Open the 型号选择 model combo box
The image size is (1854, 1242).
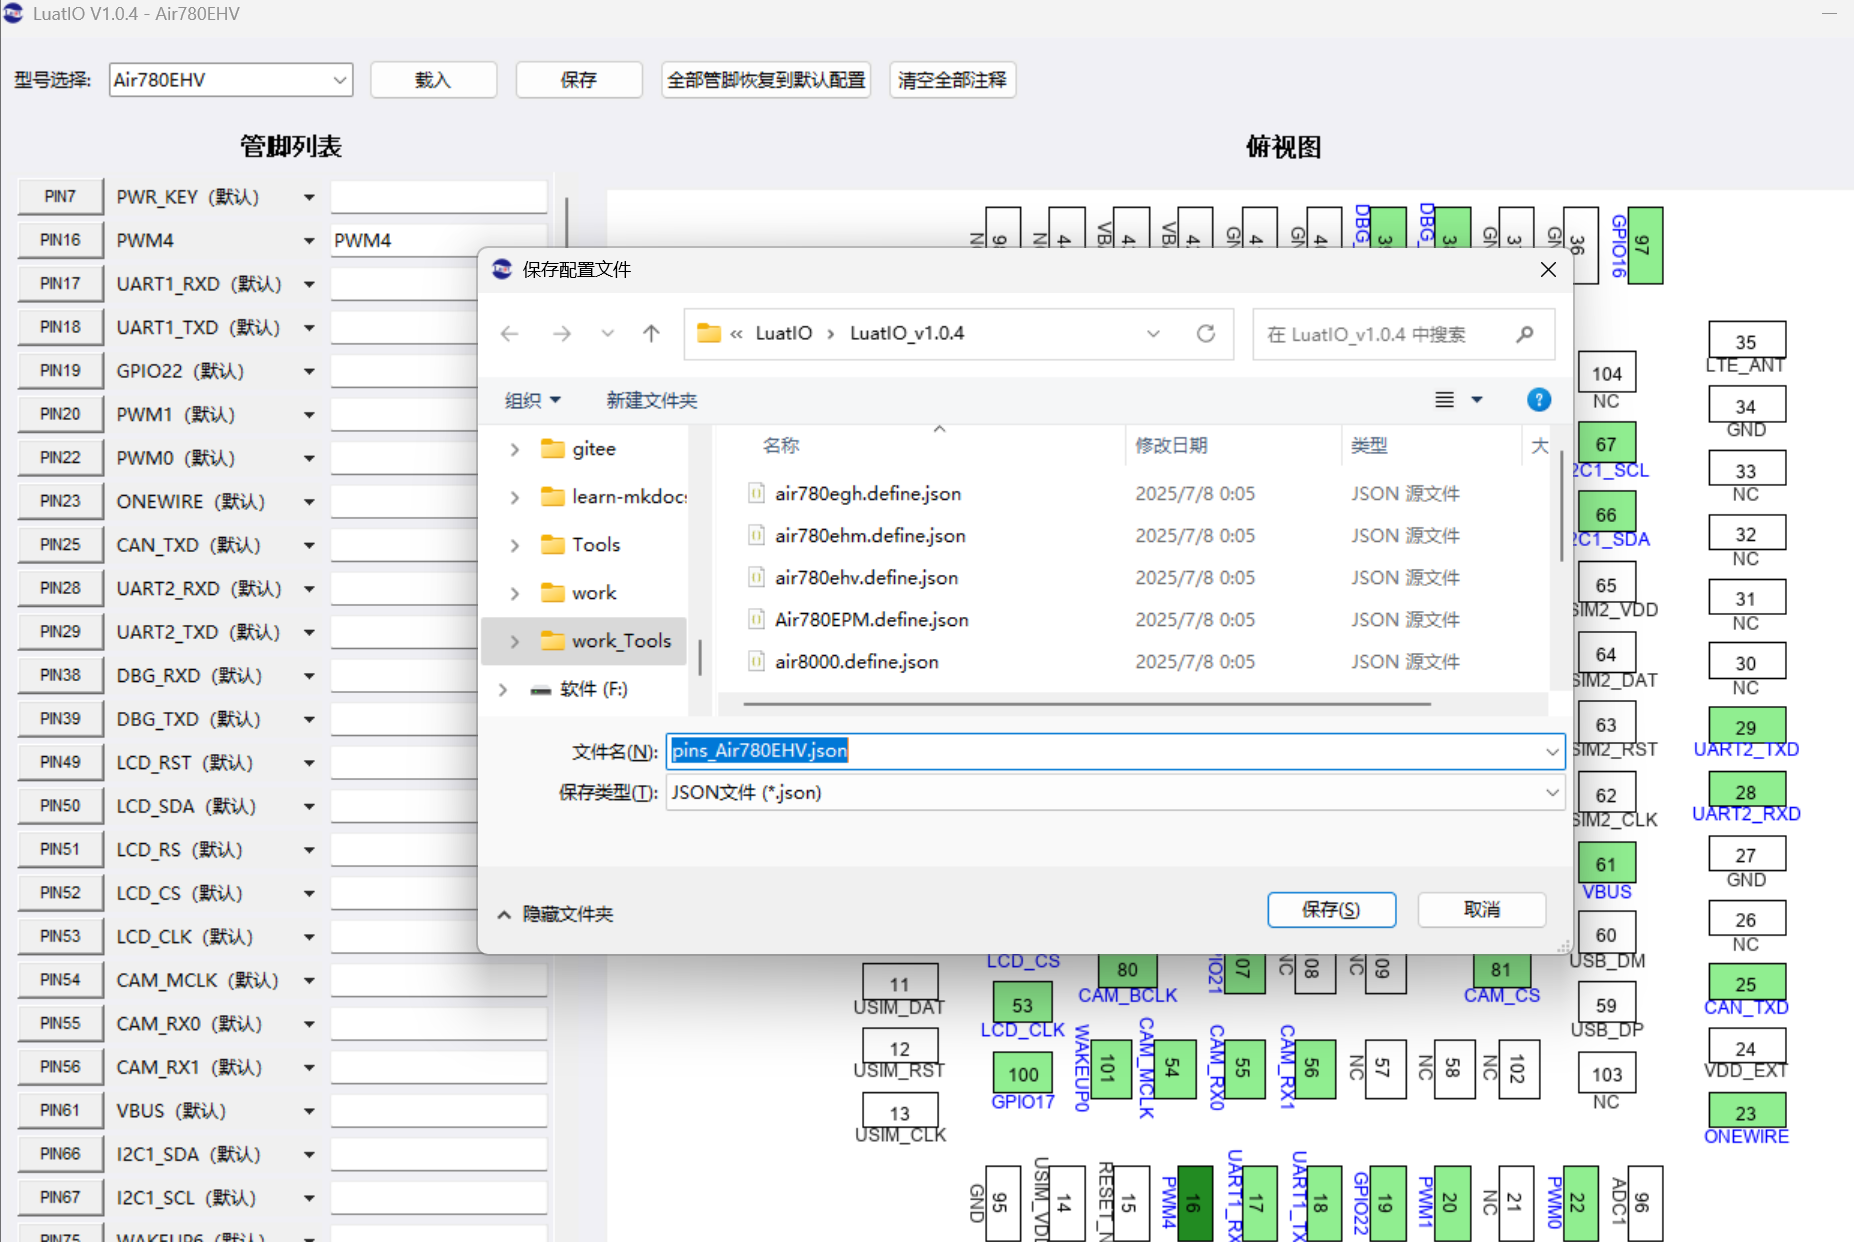tap(231, 80)
